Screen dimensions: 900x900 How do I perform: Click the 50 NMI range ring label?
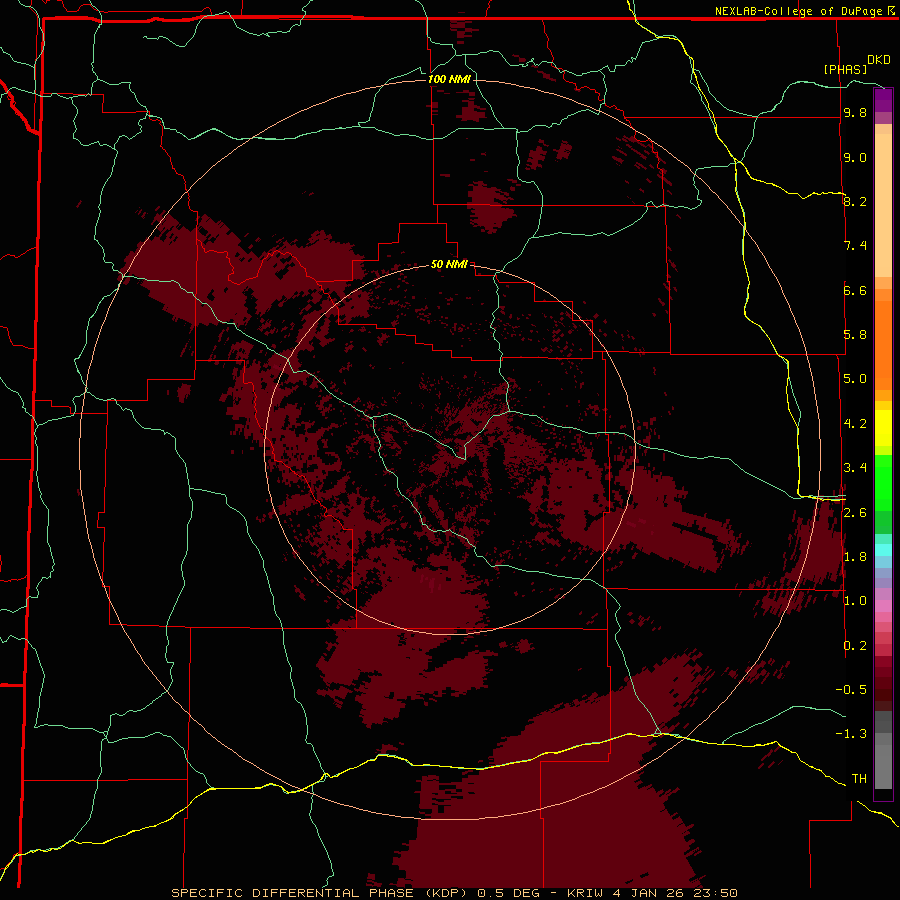(x=449, y=264)
